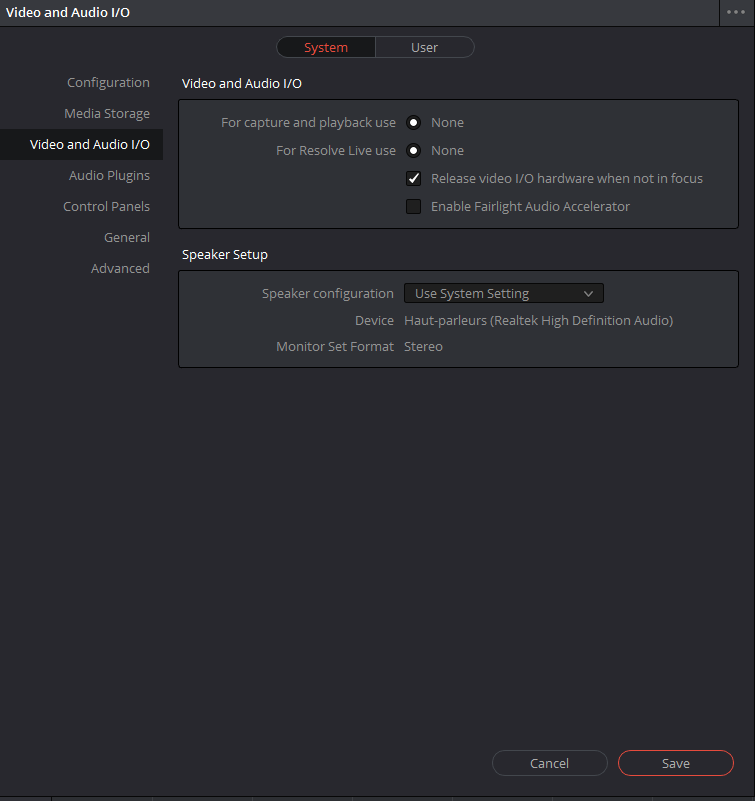Image resolution: width=755 pixels, height=801 pixels.
Task: Select None for capture and playback
Action: pyautogui.click(x=413, y=123)
